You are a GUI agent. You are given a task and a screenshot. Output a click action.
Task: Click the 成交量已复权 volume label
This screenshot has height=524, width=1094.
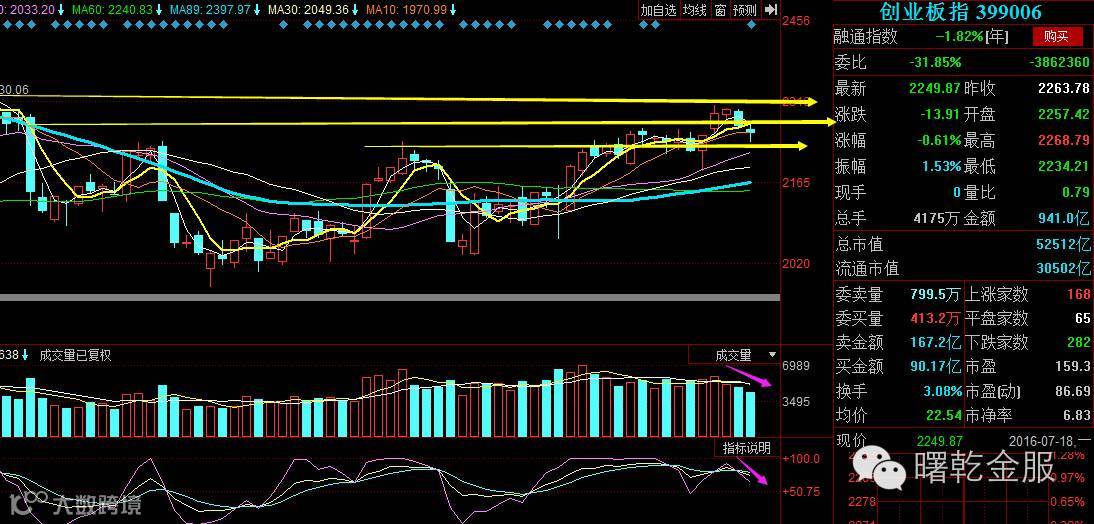click(75, 355)
